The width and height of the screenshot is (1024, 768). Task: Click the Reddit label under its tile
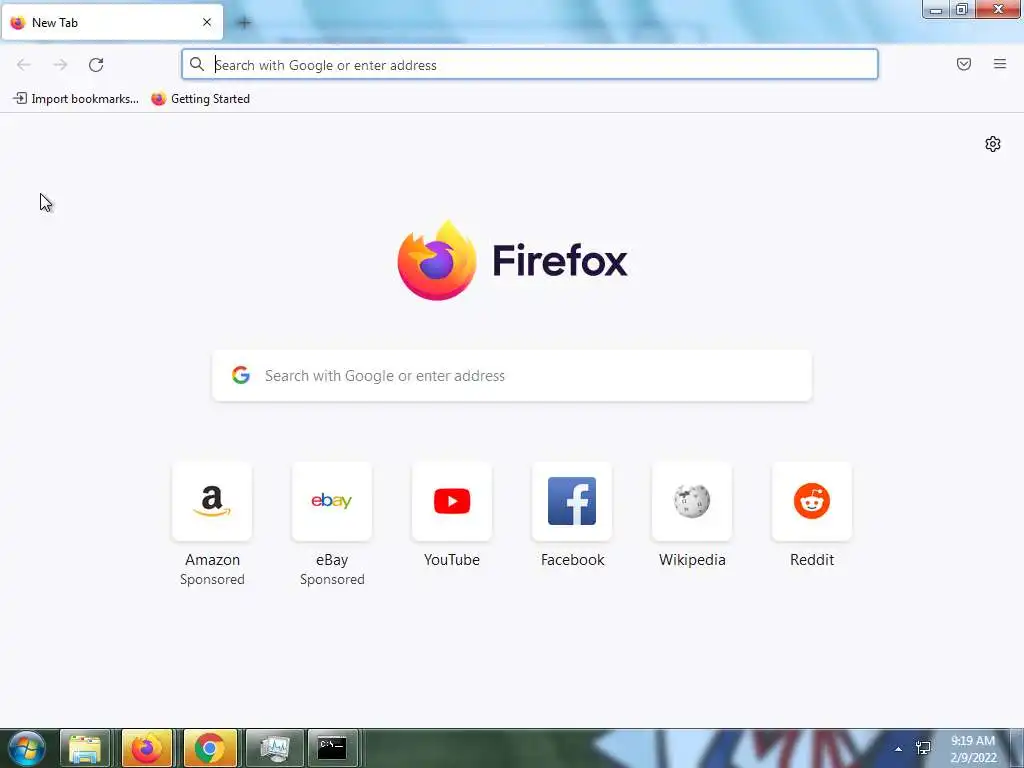click(x=812, y=560)
